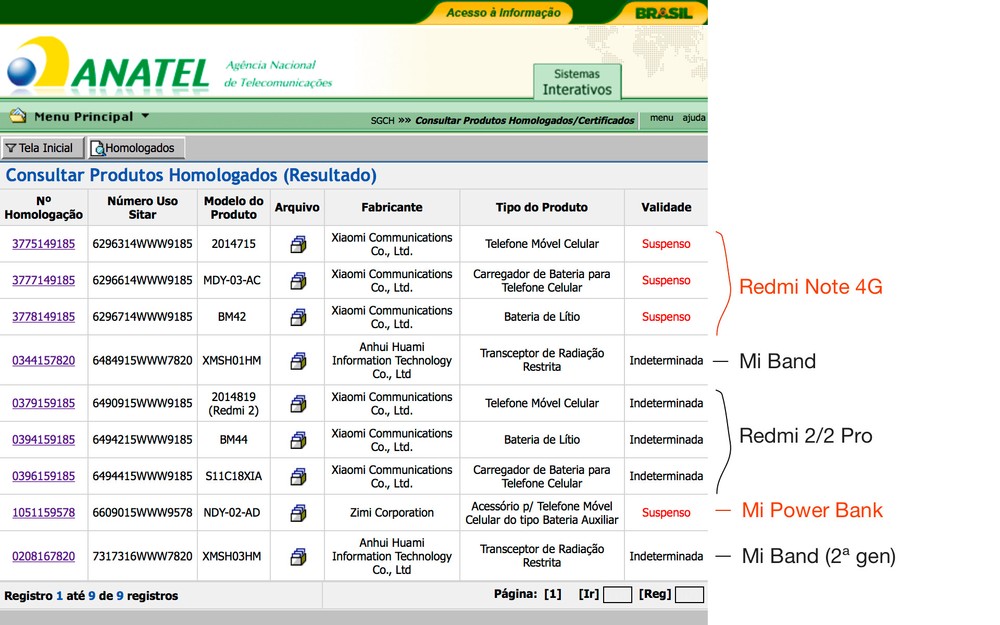Image resolution: width=1000 pixels, height=625 pixels.
Task: Select the cell 6609015WWW9578
Action: click(142, 513)
